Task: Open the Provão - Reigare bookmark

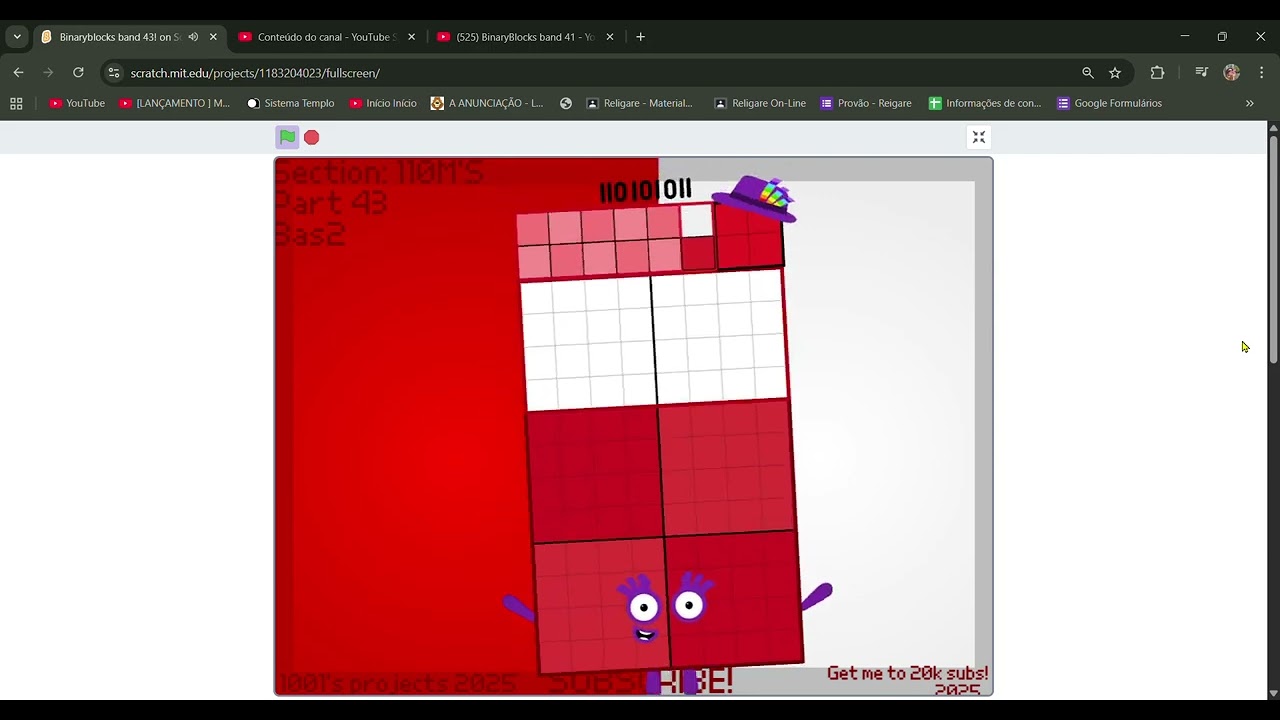Action: [866, 103]
